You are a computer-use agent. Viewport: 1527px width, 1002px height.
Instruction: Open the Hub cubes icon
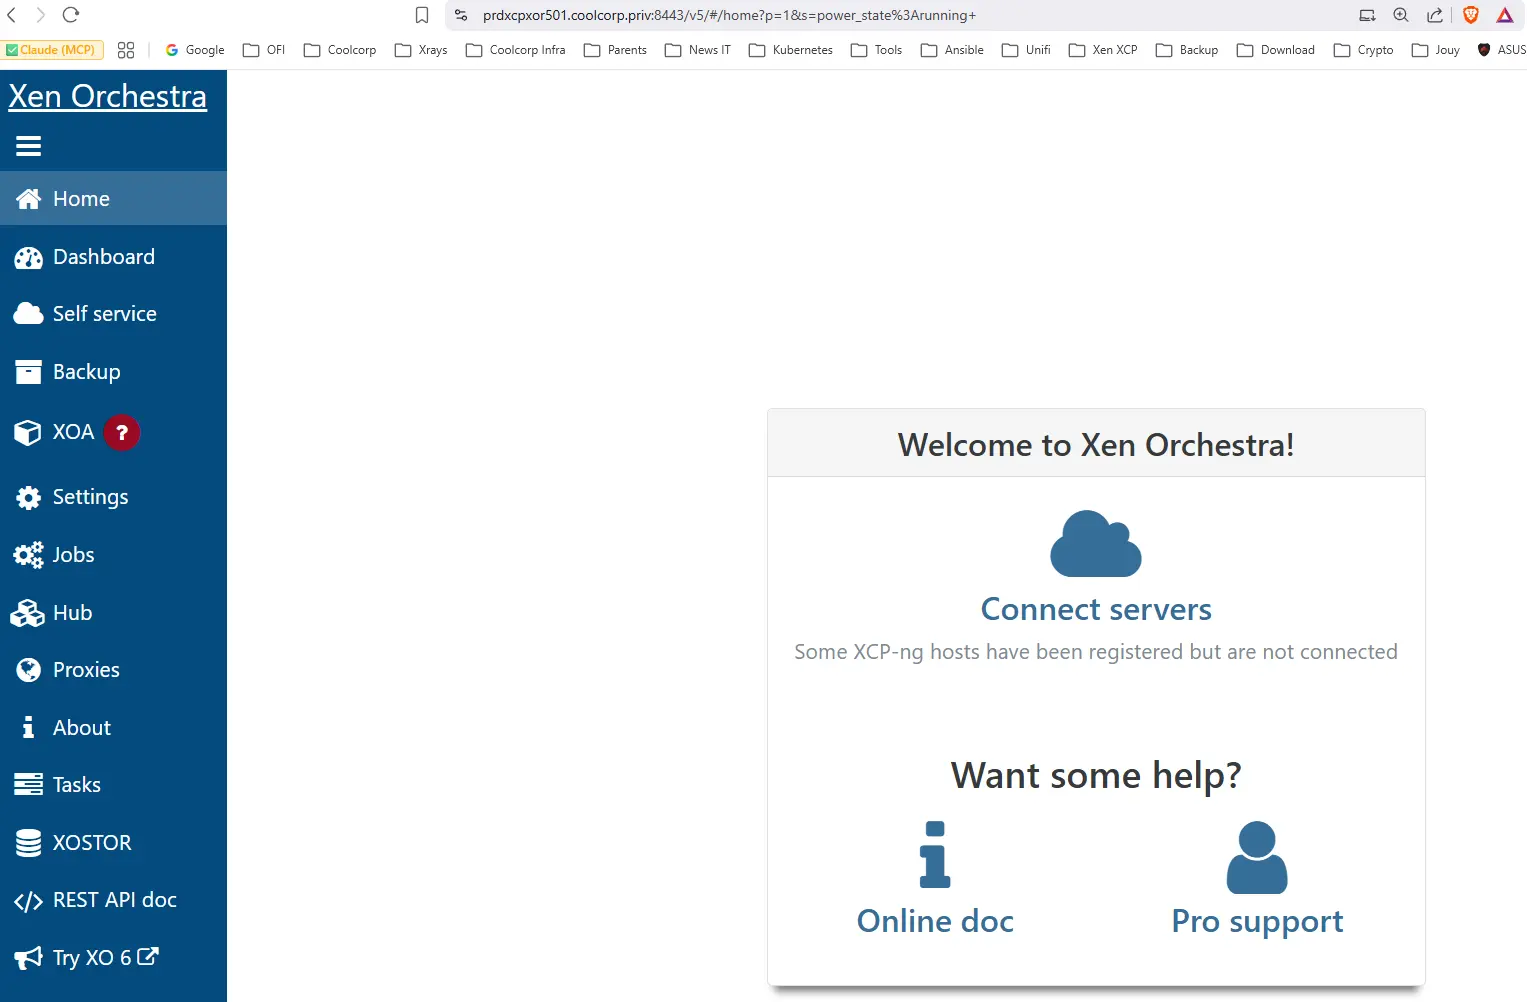[28, 613]
